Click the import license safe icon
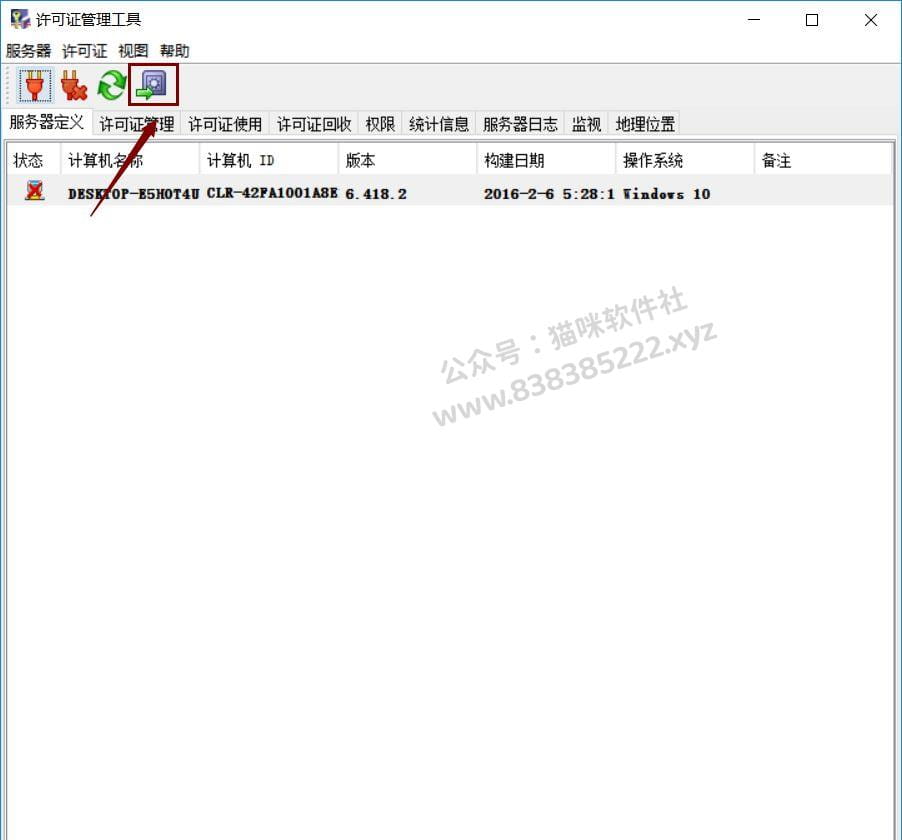Image resolution: width=902 pixels, height=840 pixels. (152, 85)
